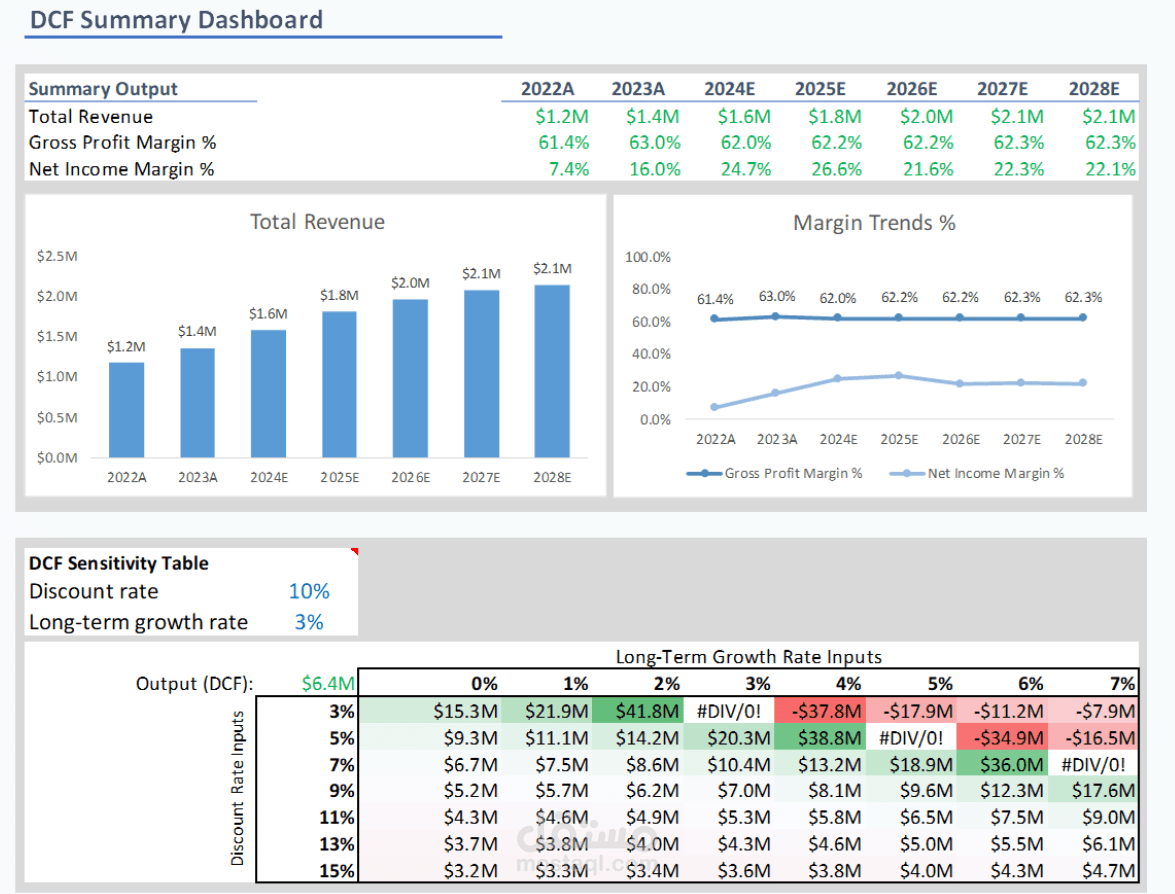
Task: Select 2022A Total Revenue $1.2M cell
Action: point(561,116)
